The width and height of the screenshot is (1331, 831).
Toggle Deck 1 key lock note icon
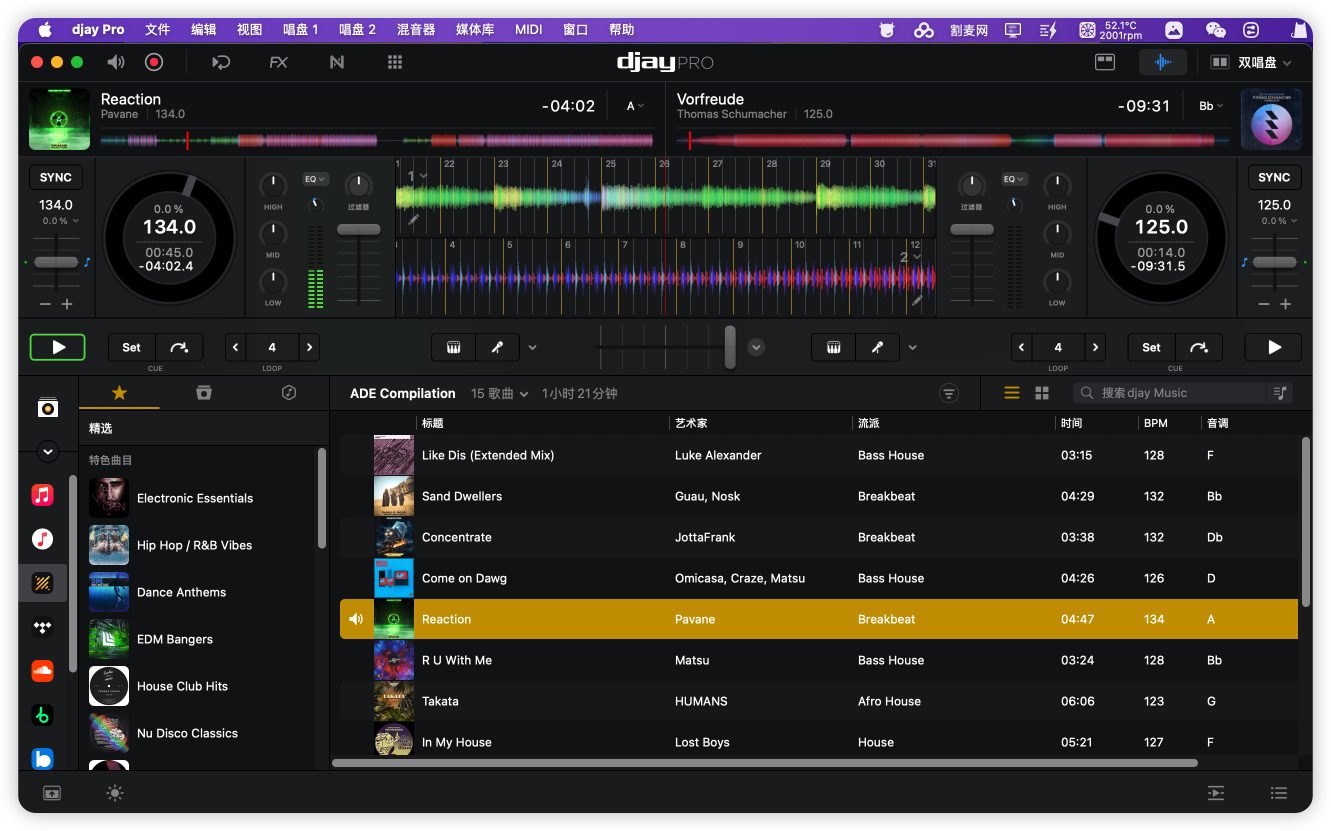[87, 262]
